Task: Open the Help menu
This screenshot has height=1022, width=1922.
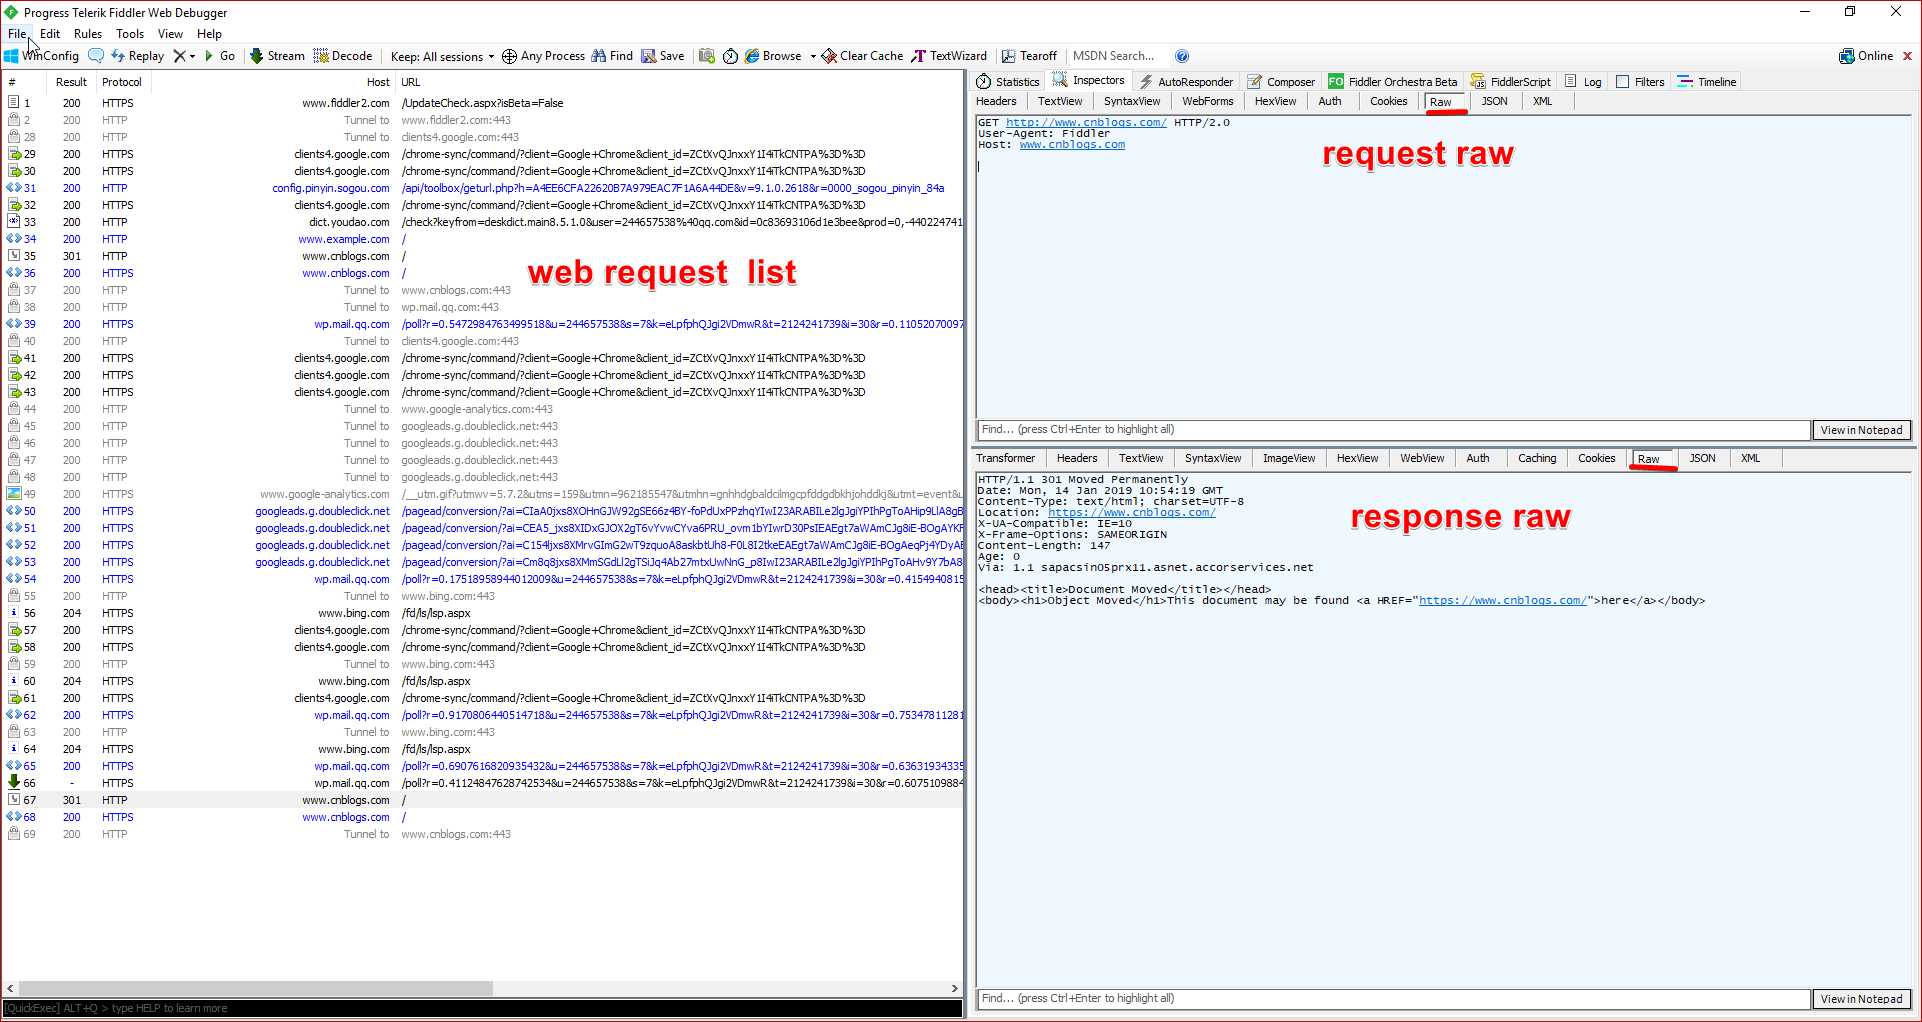Action: pyautogui.click(x=209, y=34)
